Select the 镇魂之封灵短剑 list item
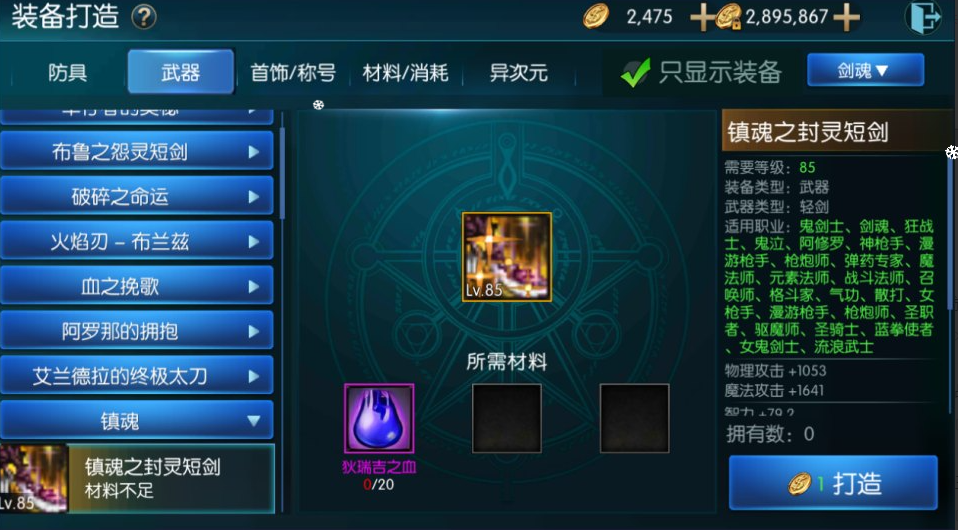Screen dimensions: 958x530 point(137,479)
